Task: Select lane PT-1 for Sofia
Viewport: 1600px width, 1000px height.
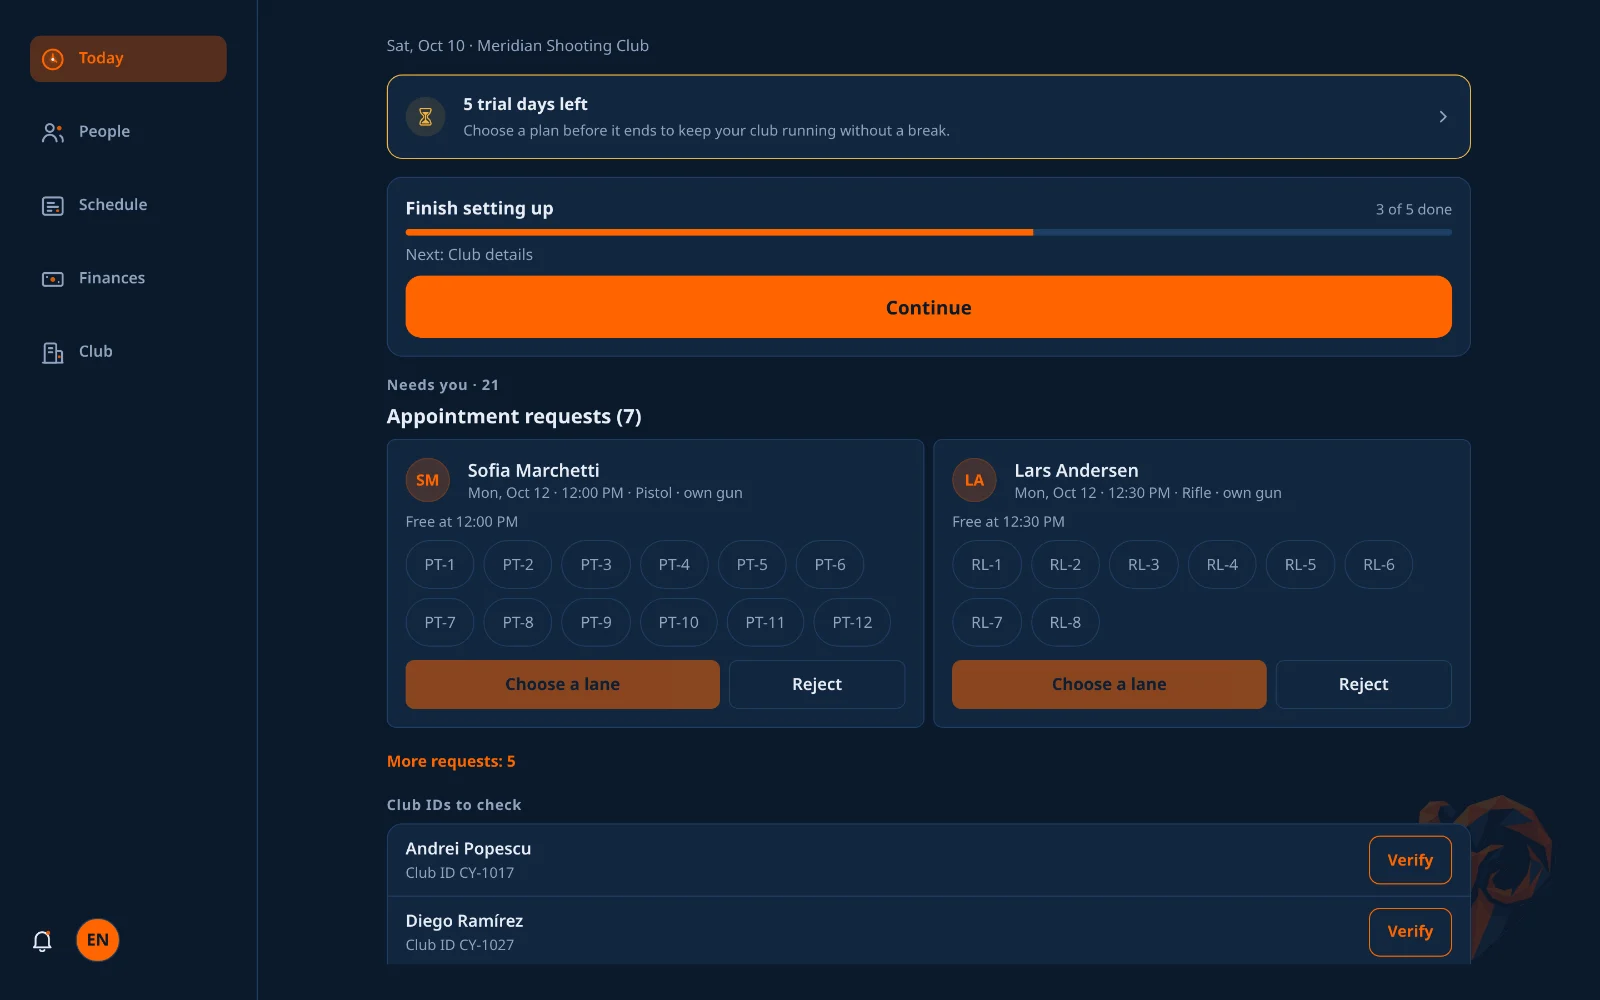Action: point(440,565)
